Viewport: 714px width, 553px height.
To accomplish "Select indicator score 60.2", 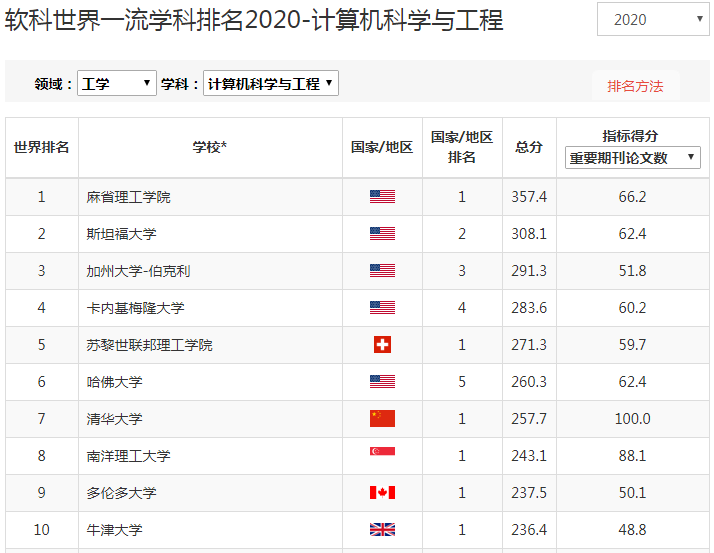I will click(632, 307).
